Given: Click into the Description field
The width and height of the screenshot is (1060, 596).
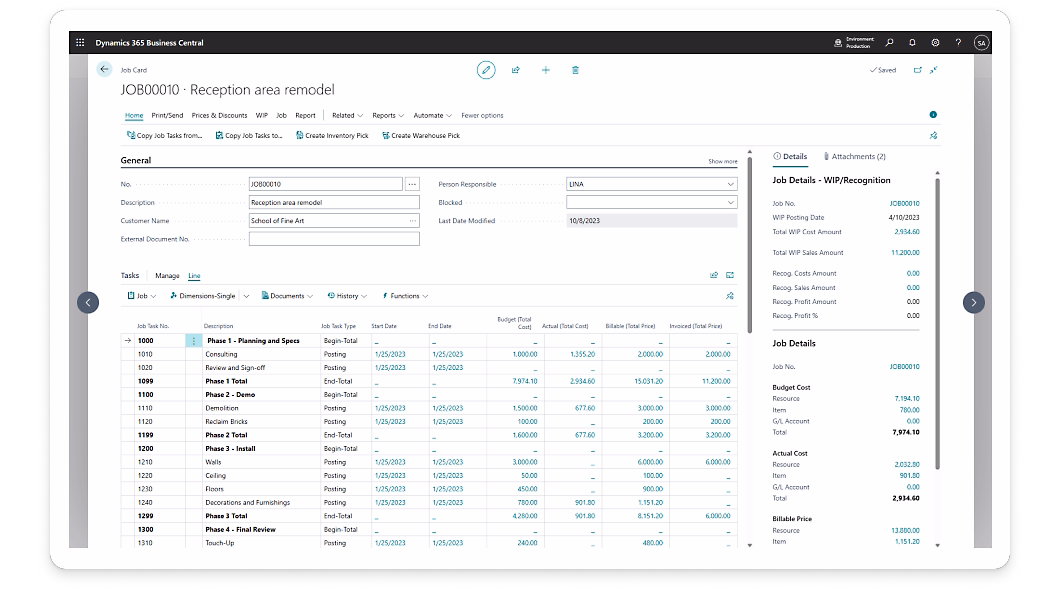Looking at the screenshot, I should point(334,202).
